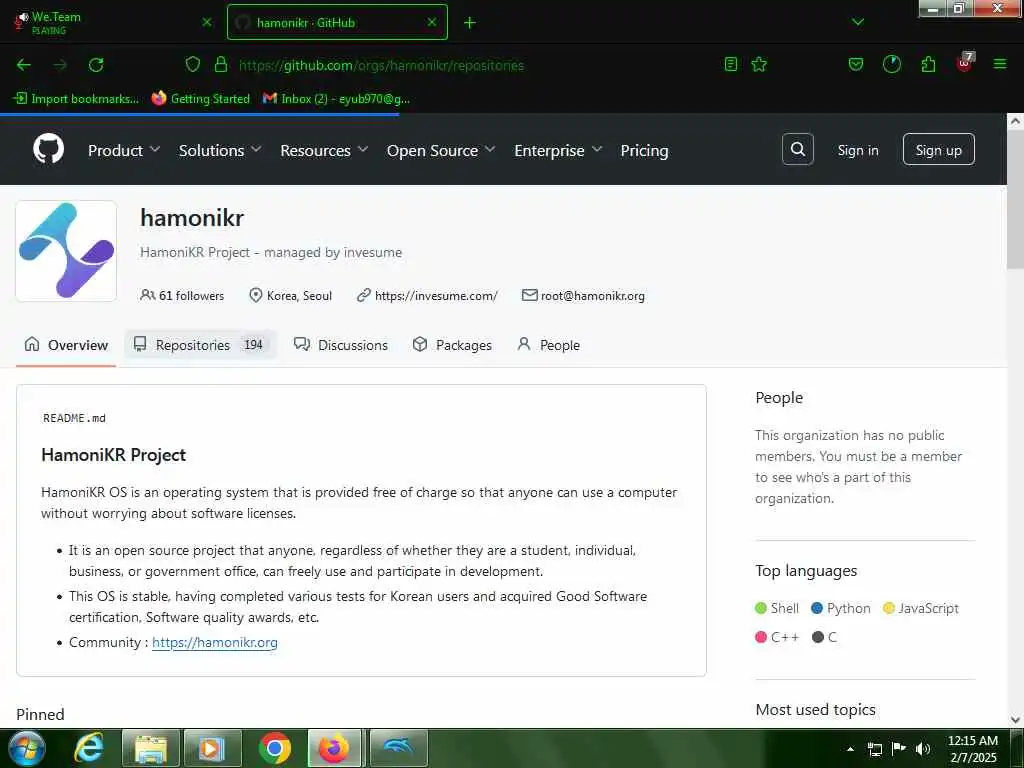
Task: Click the page vertical scrollbar thumb
Action: coord(1015,200)
